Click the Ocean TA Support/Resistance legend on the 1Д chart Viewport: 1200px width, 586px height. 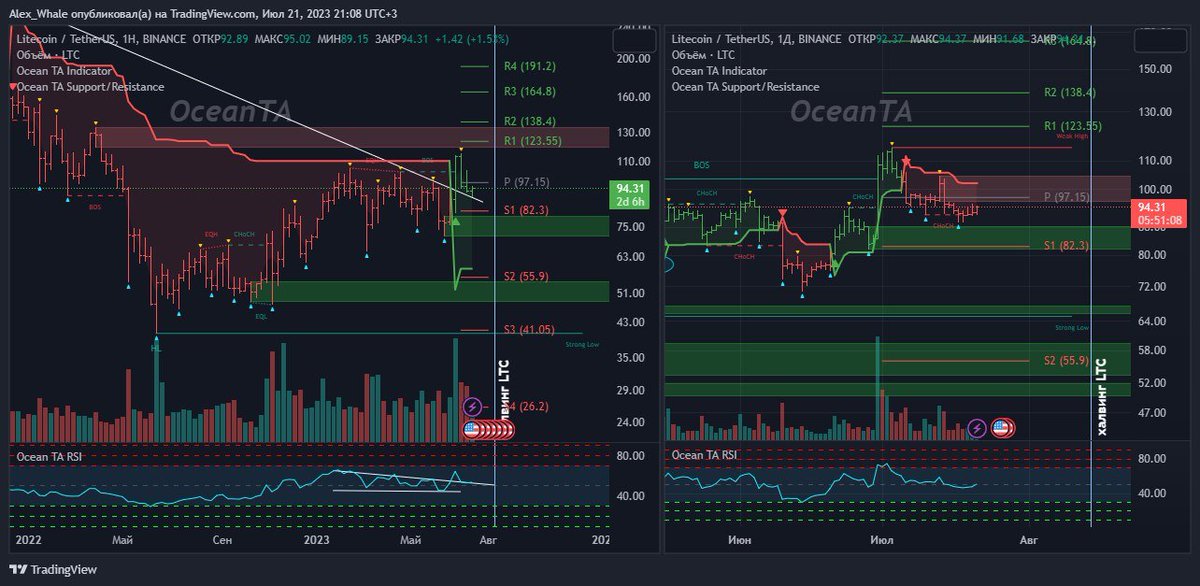pos(746,87)
